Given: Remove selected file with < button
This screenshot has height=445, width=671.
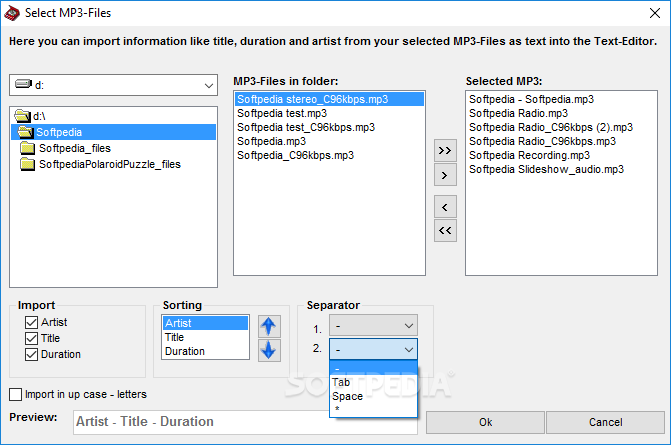Looking at the screenshot, I should 445,207.
